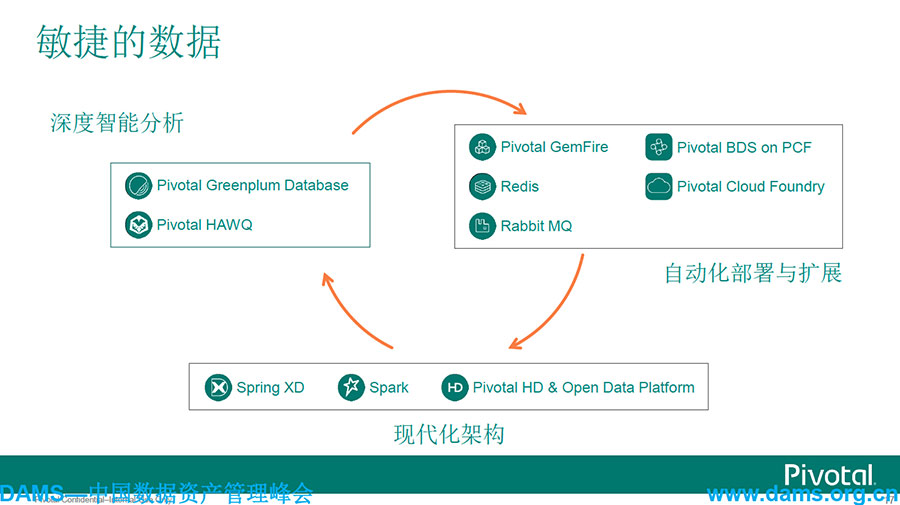Viewport: 900px width, 505px height.
Task: Click the slide title 敏捷的数据
Action: coord(129,42)
